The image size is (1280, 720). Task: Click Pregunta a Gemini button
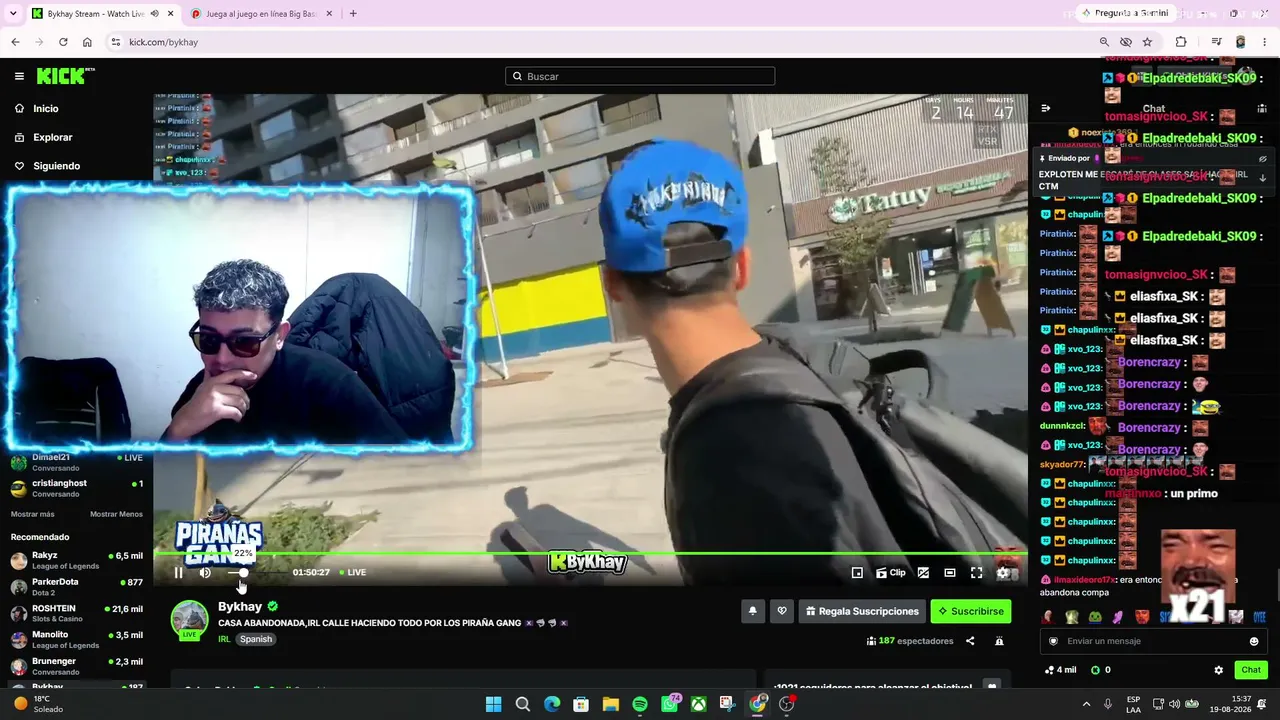pos(1125,14)
